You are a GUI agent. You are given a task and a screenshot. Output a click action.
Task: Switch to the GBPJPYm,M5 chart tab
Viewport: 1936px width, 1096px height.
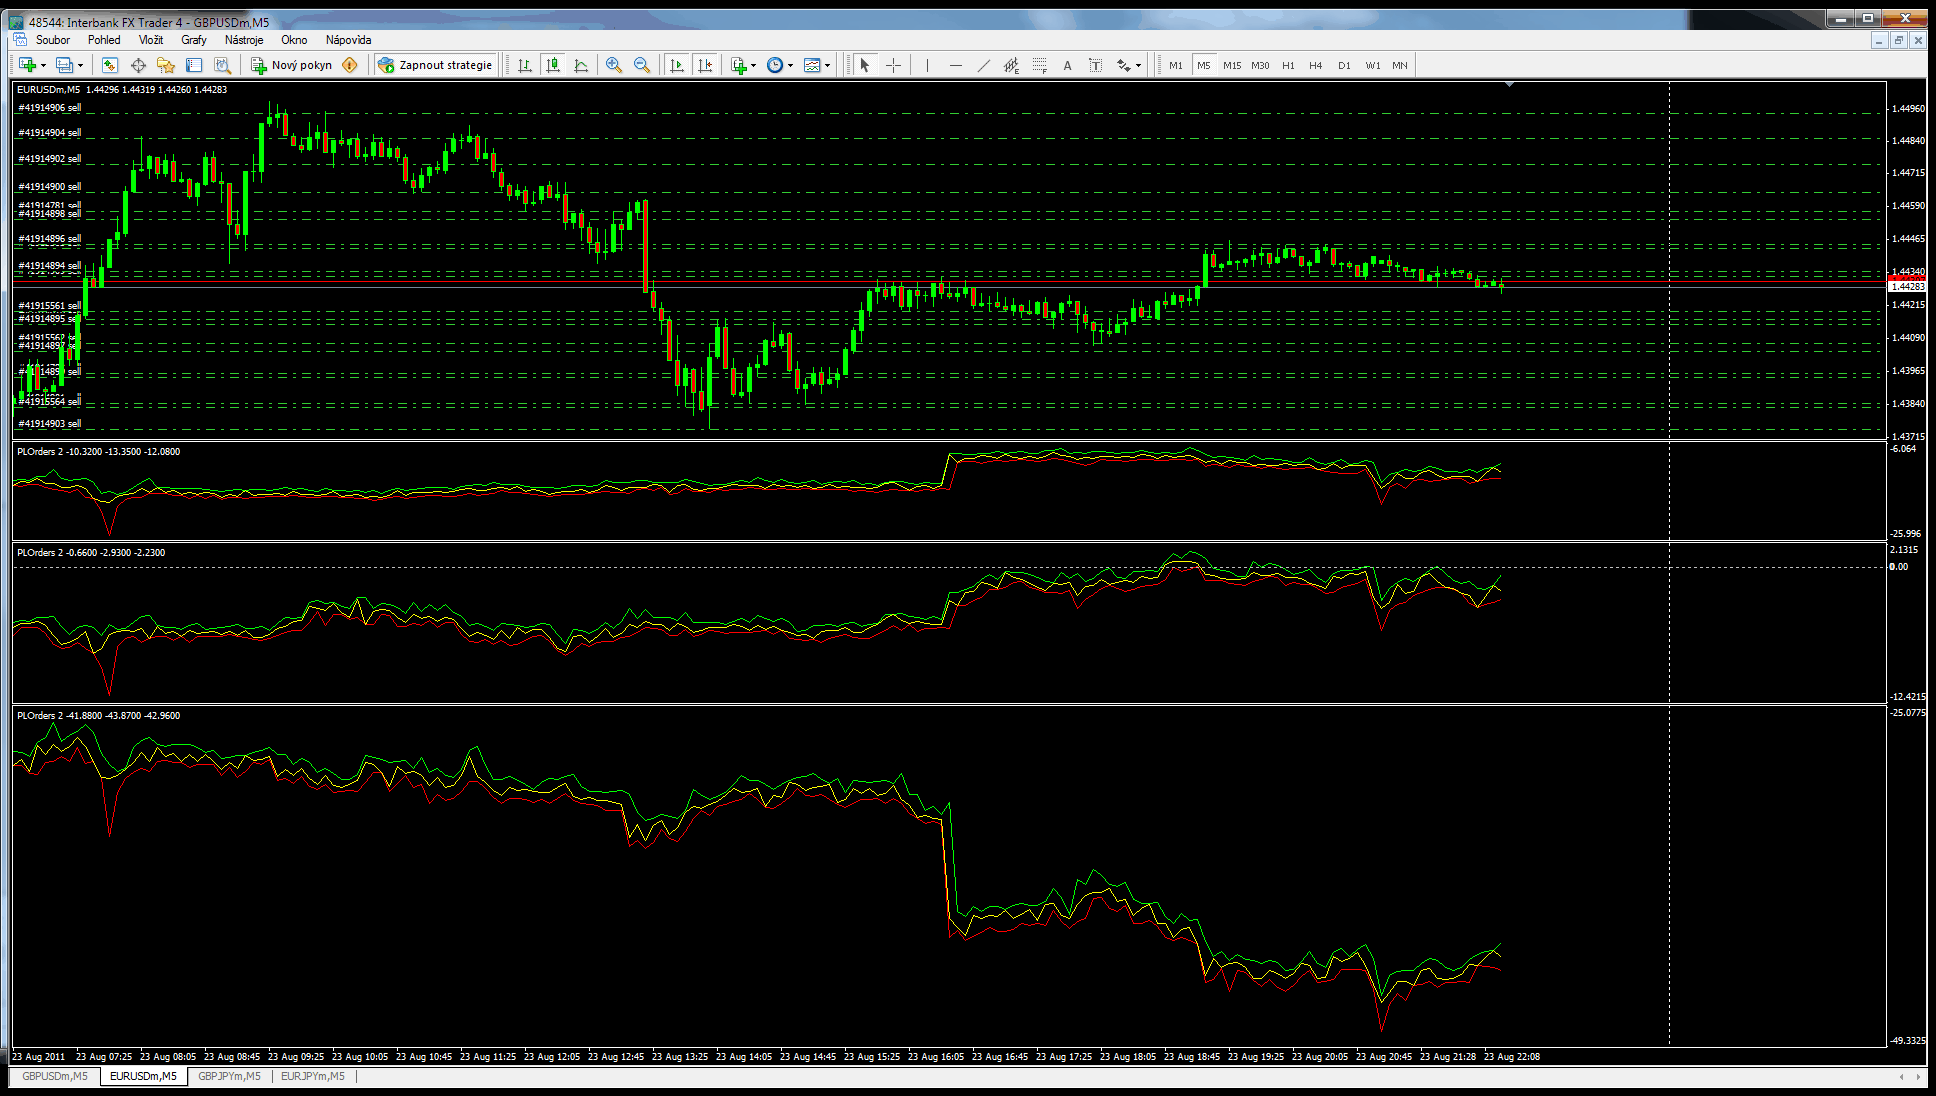[229, 1076]
